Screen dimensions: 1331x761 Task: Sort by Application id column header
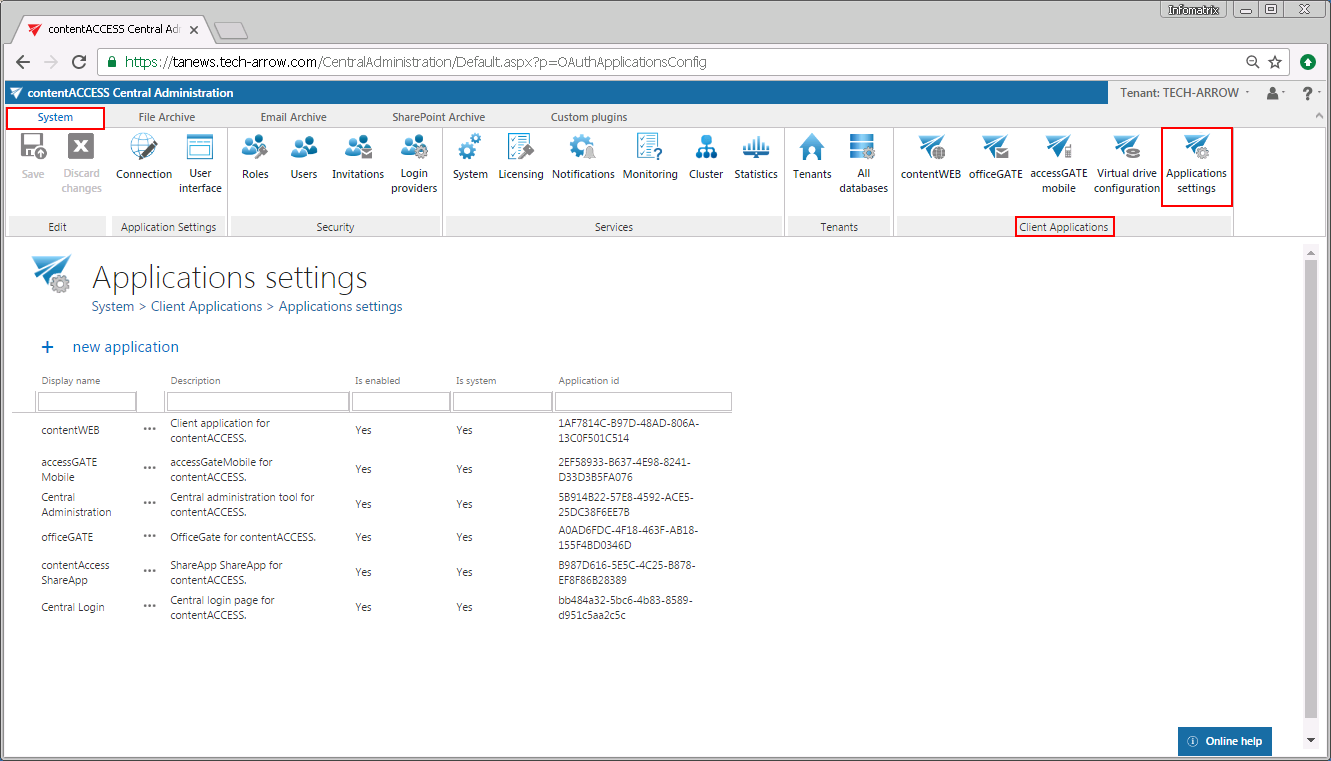coord(589,381)
